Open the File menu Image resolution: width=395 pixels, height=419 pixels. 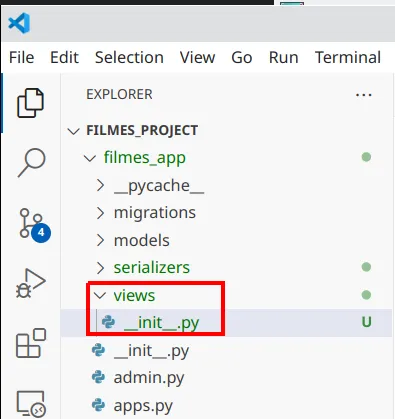click(22, 57)
